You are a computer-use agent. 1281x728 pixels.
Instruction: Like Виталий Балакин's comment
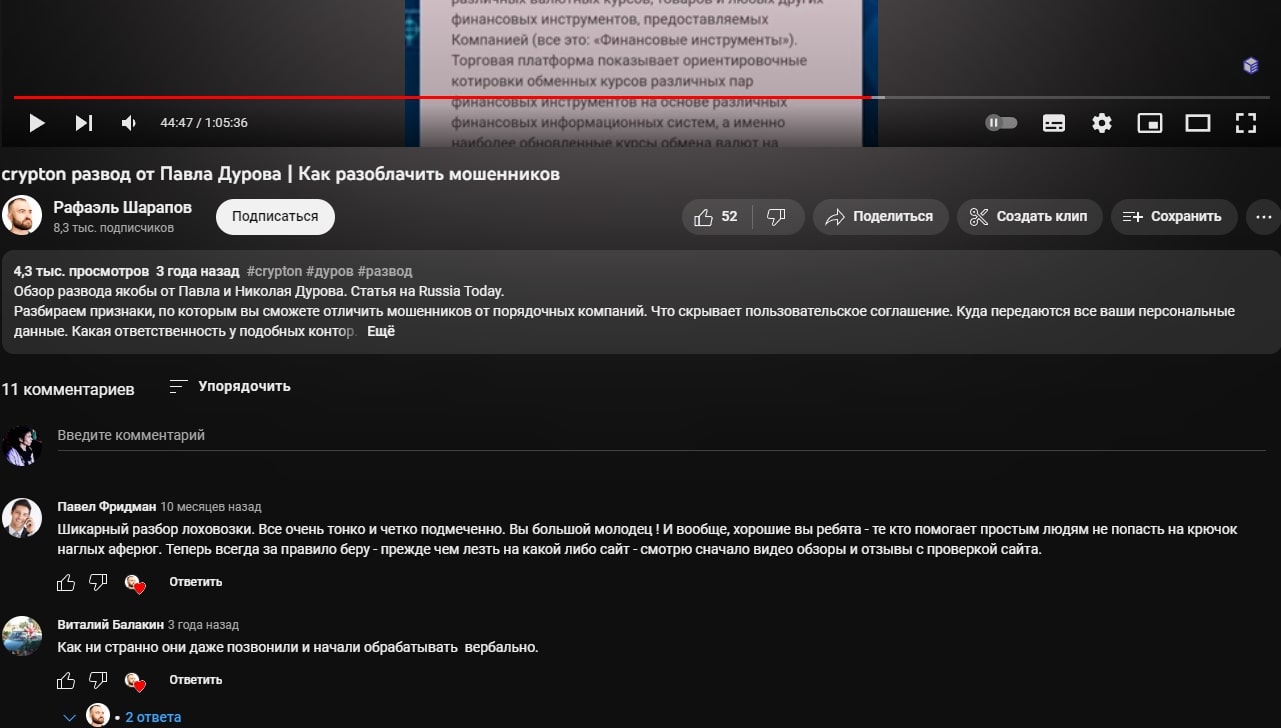tap(66, 680)
